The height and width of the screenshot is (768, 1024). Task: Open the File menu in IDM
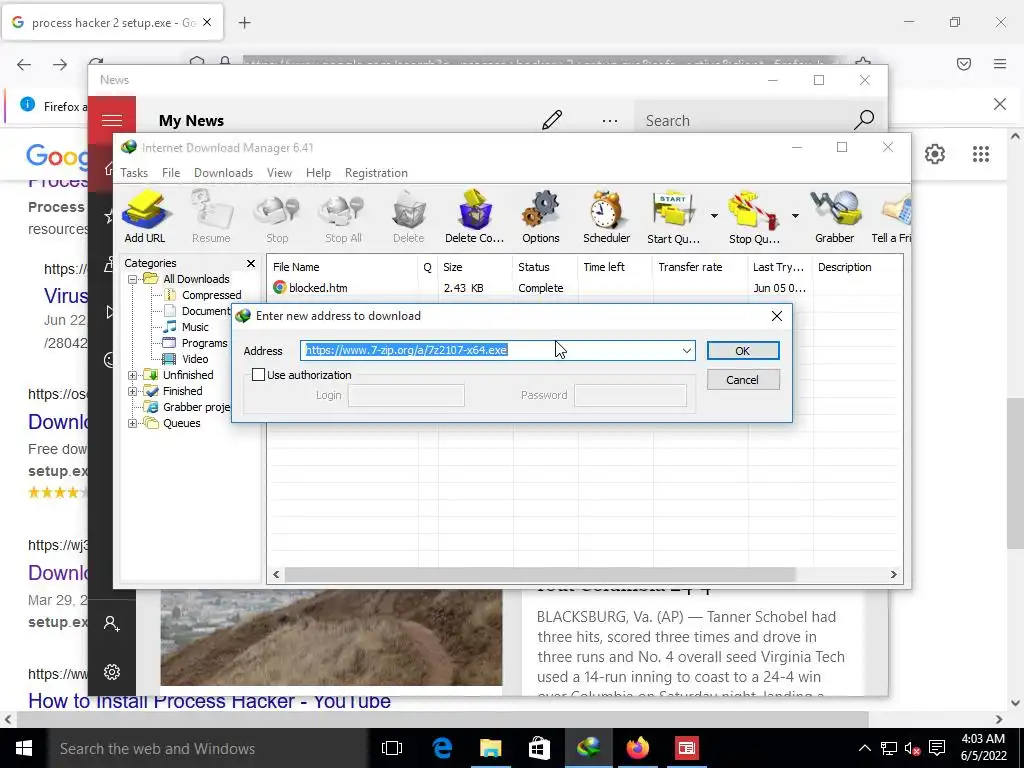tap(171, 173)
